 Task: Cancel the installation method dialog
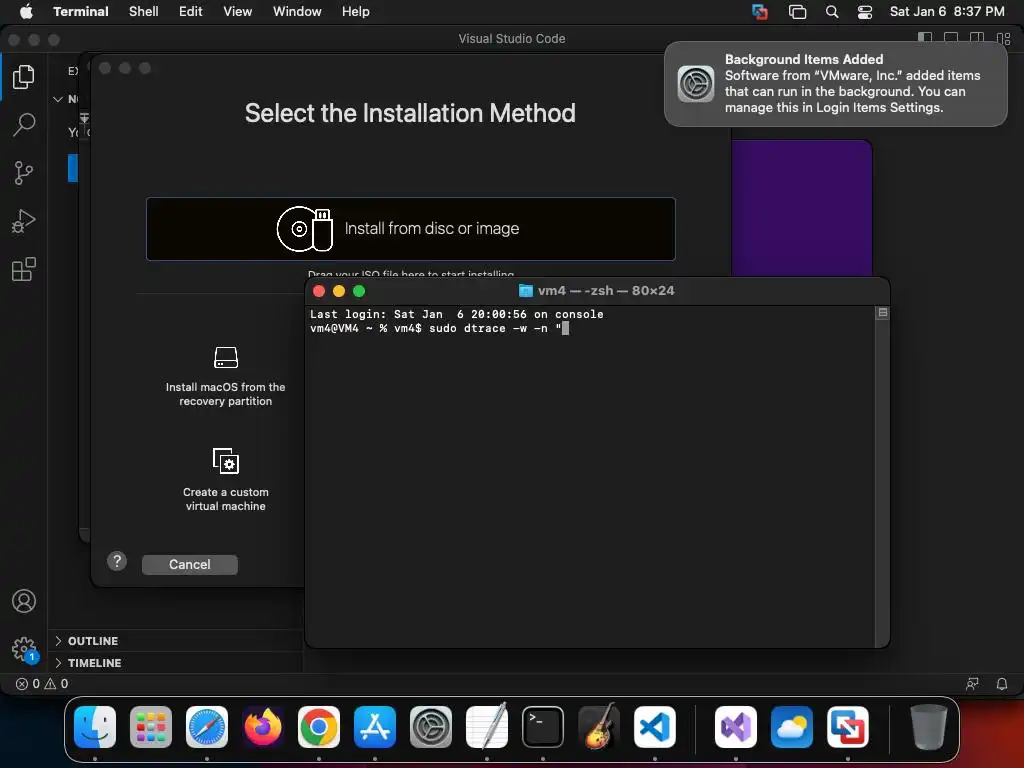(189, 564)
